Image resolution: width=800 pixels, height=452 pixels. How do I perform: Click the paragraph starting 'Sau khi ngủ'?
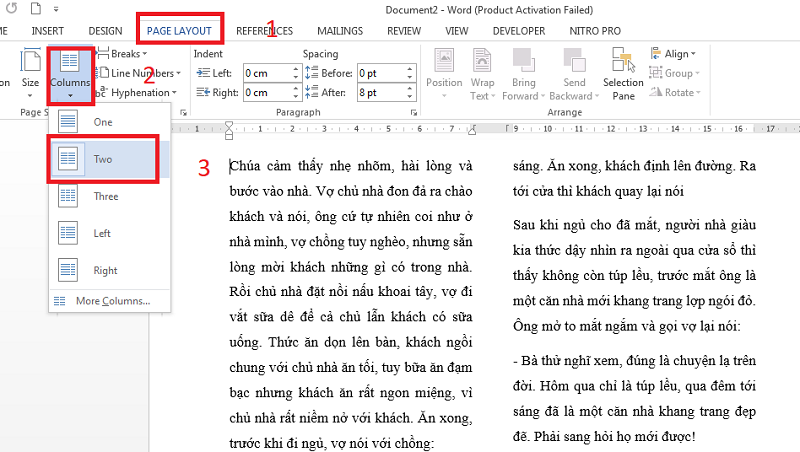point(634,275)
